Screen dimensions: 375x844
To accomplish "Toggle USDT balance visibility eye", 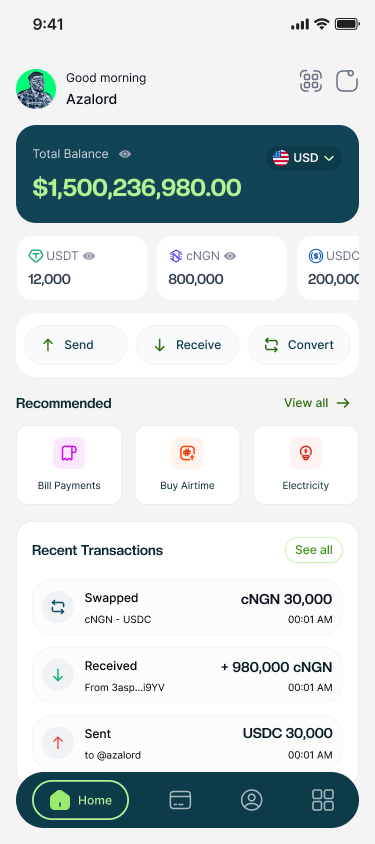I will [89, 256].
